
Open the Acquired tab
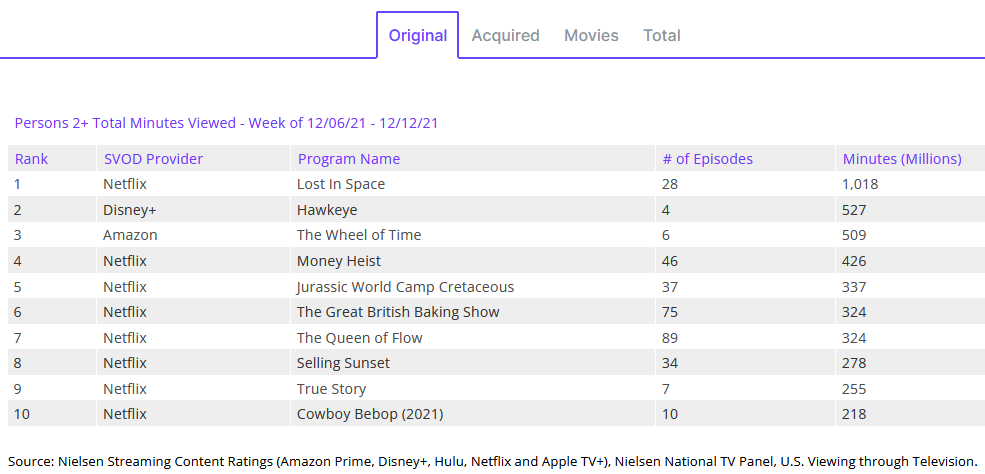point(505,36)
